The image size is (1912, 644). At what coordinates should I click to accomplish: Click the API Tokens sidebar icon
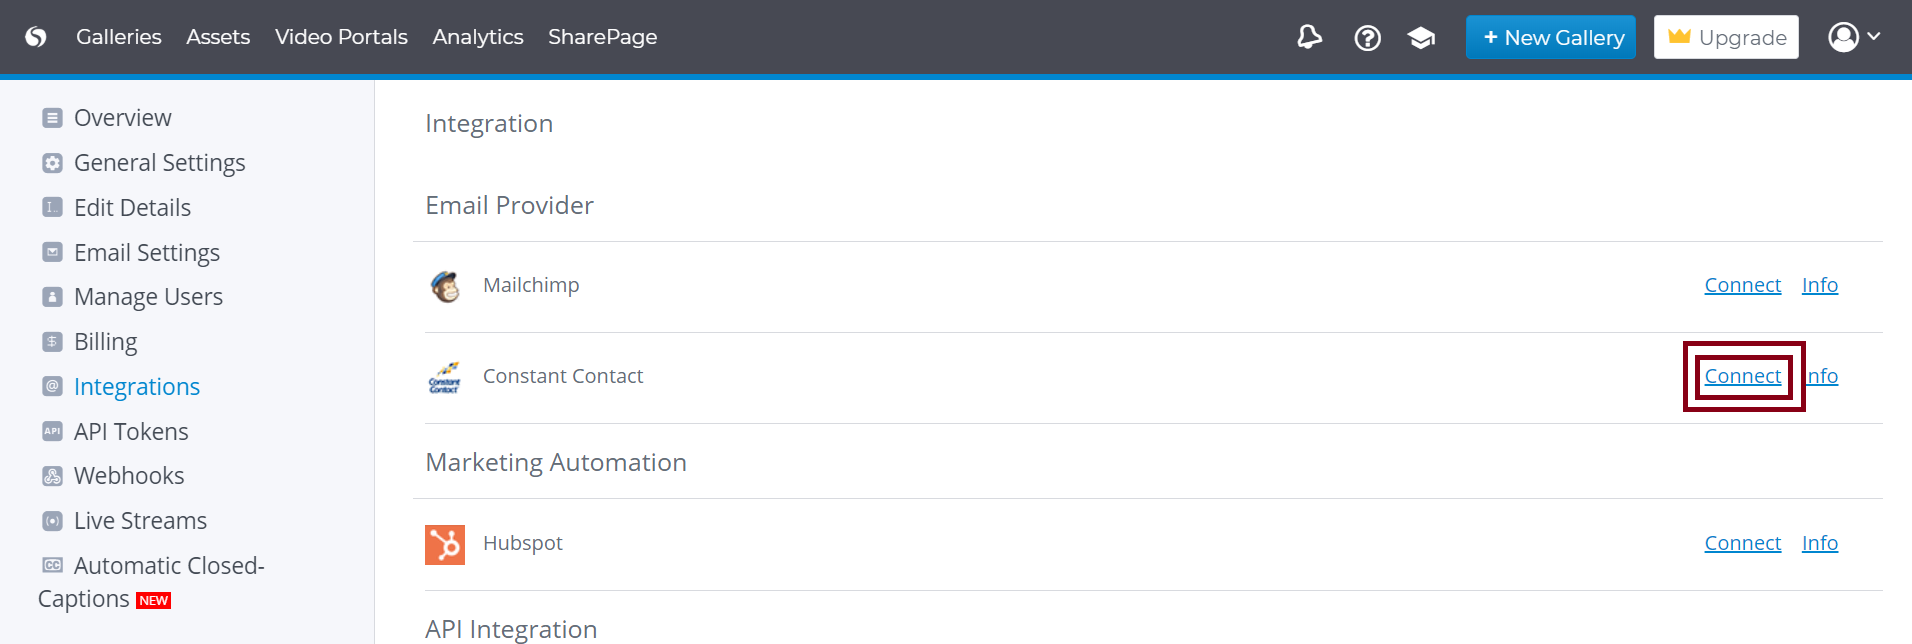[53, 431]
